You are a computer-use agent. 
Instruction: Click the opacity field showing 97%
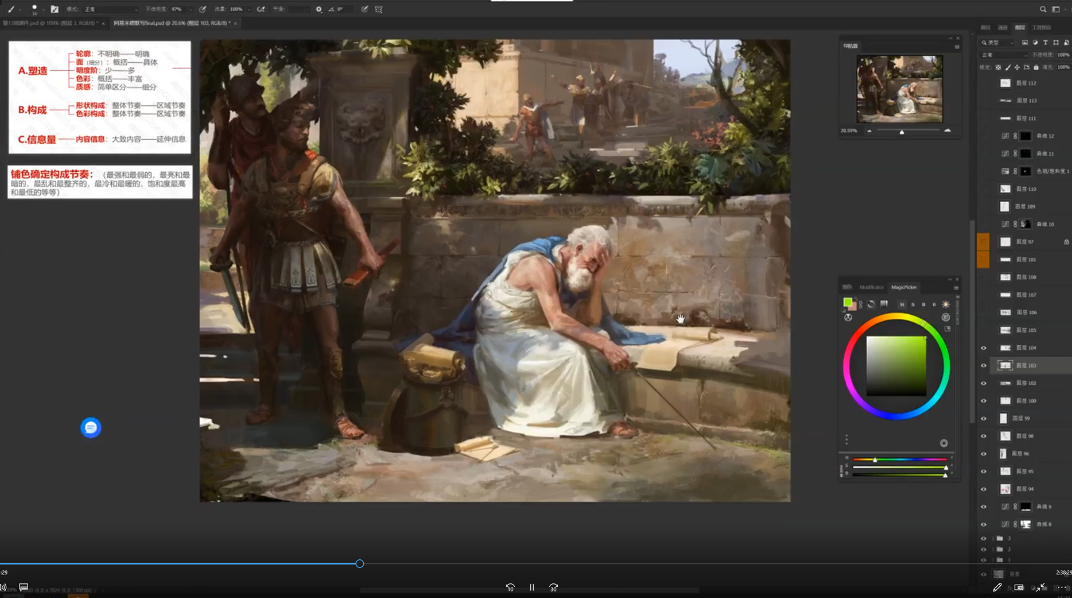(181, 10)
